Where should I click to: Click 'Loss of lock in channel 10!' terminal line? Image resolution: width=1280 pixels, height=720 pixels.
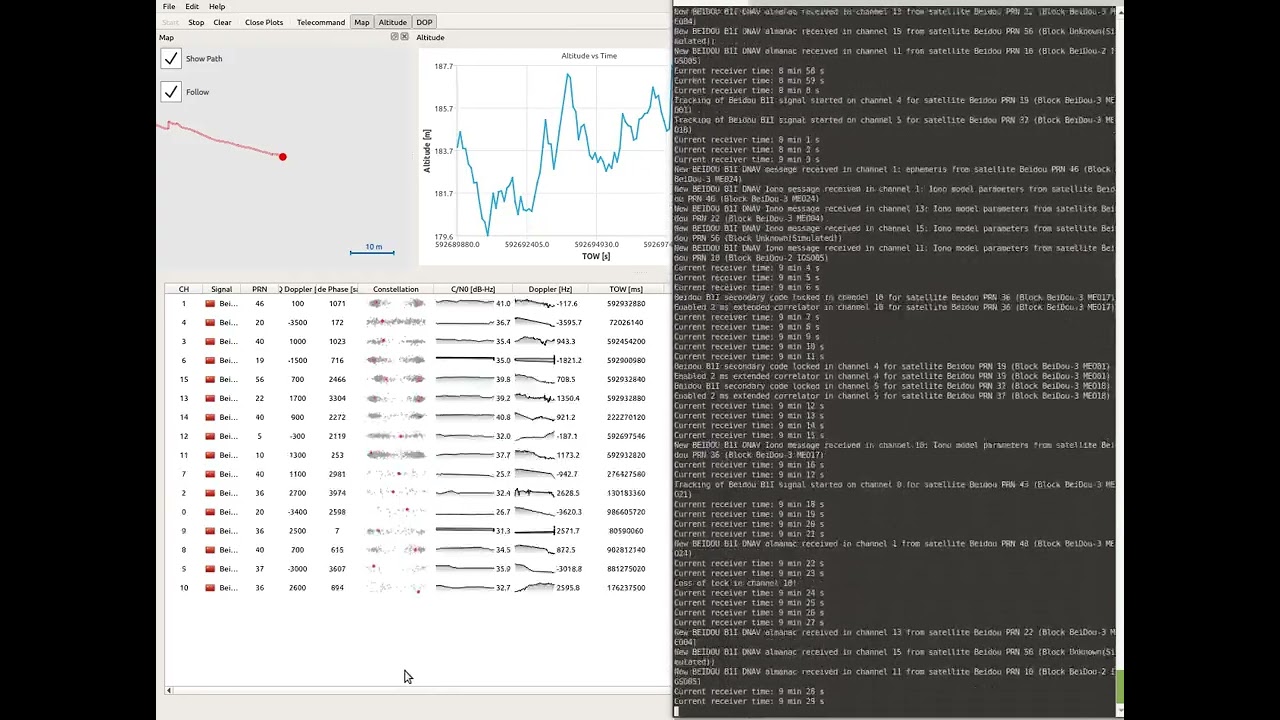(736, 583)
